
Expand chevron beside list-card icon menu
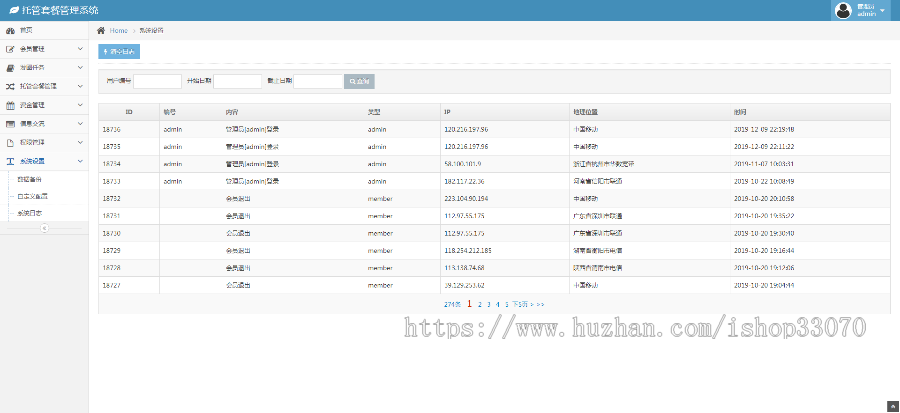pos(80,124)
